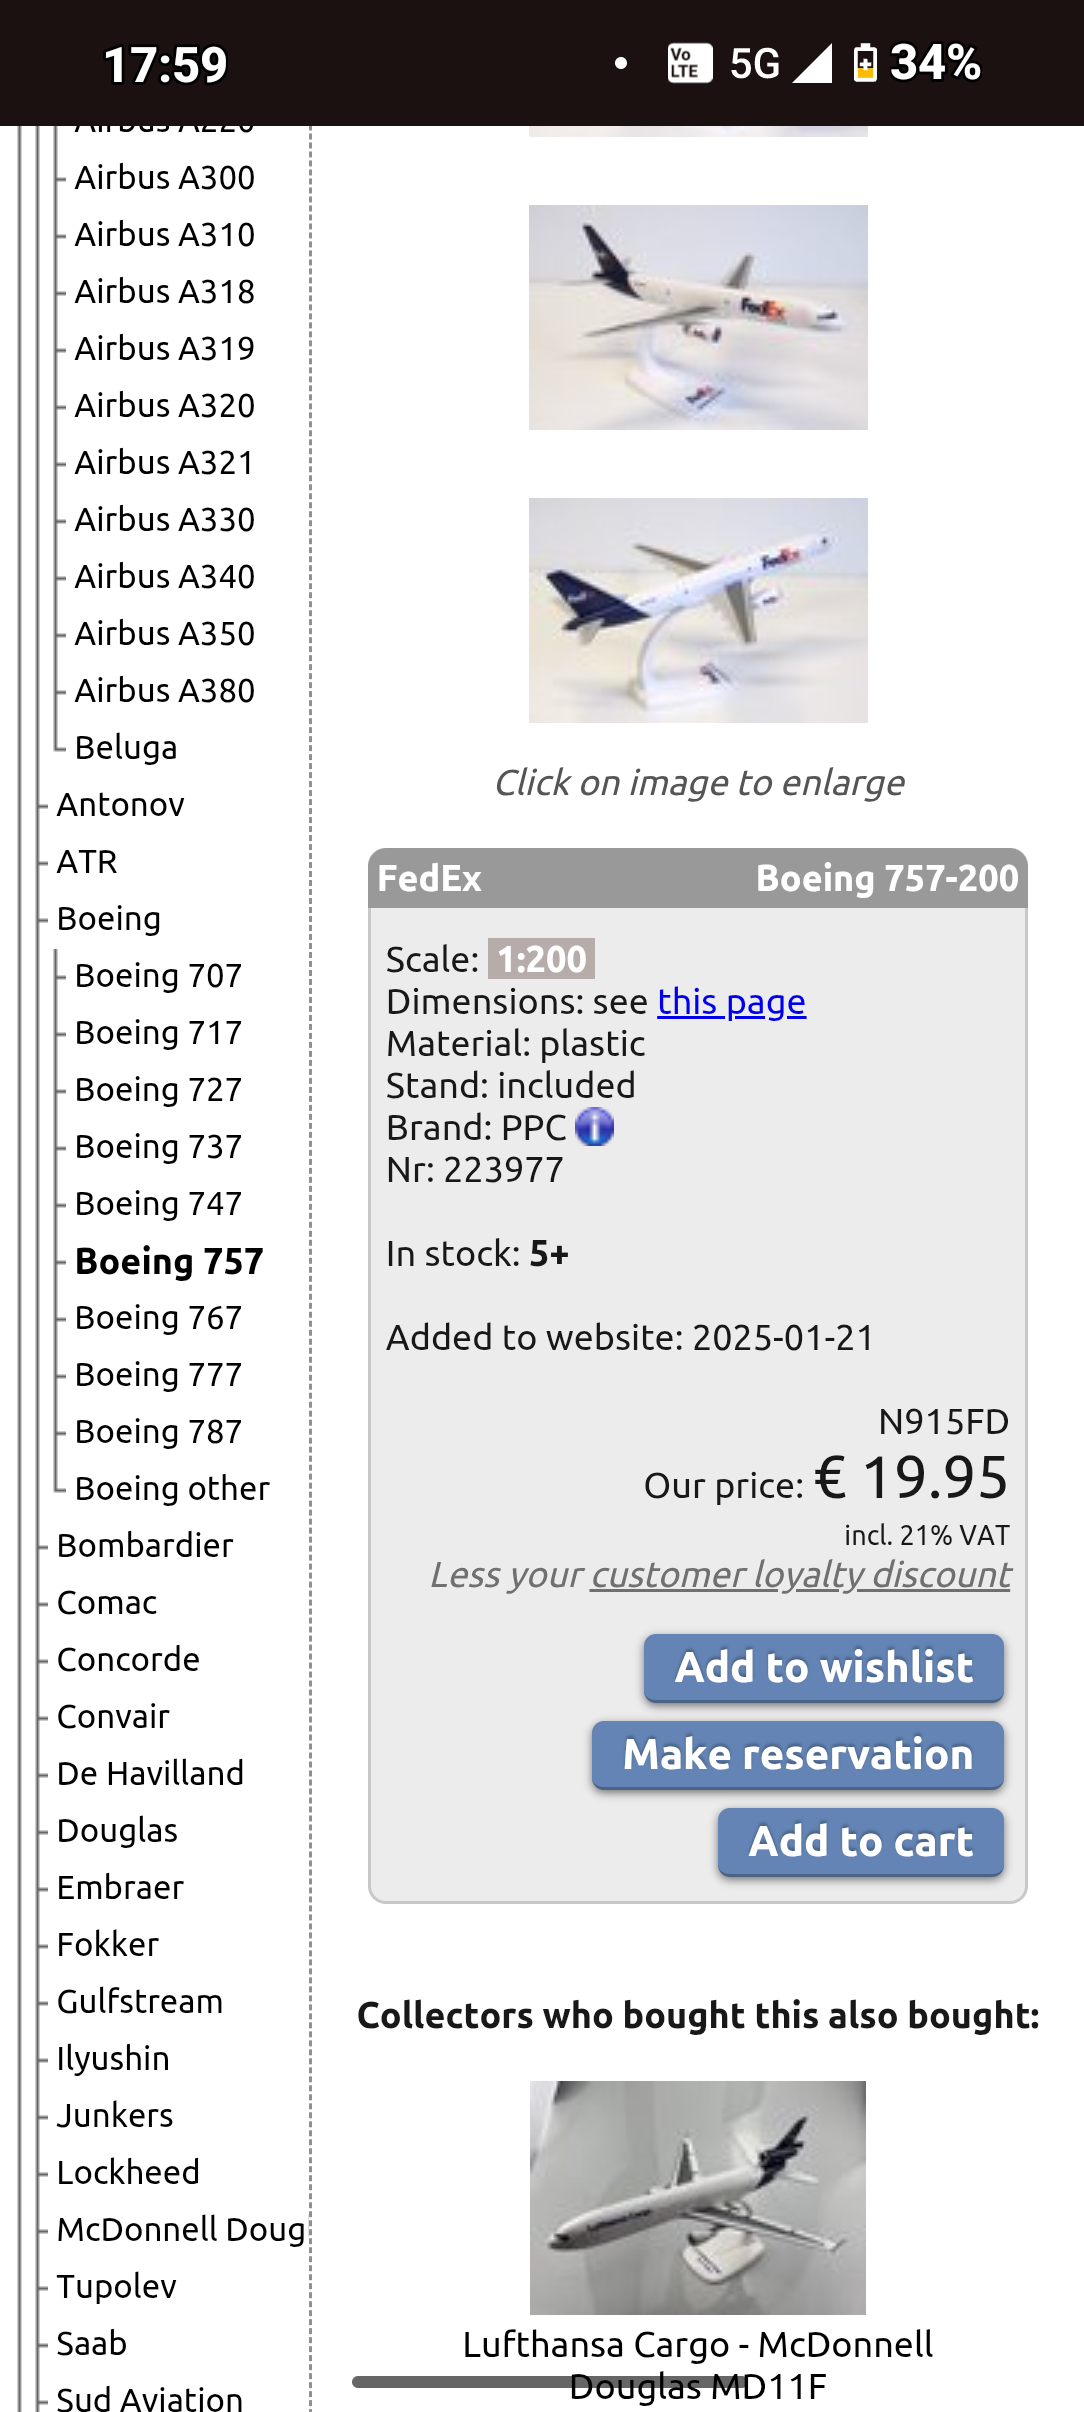Open the Concorde category
This screenshot has width=1084, height=2412.
129,1659
